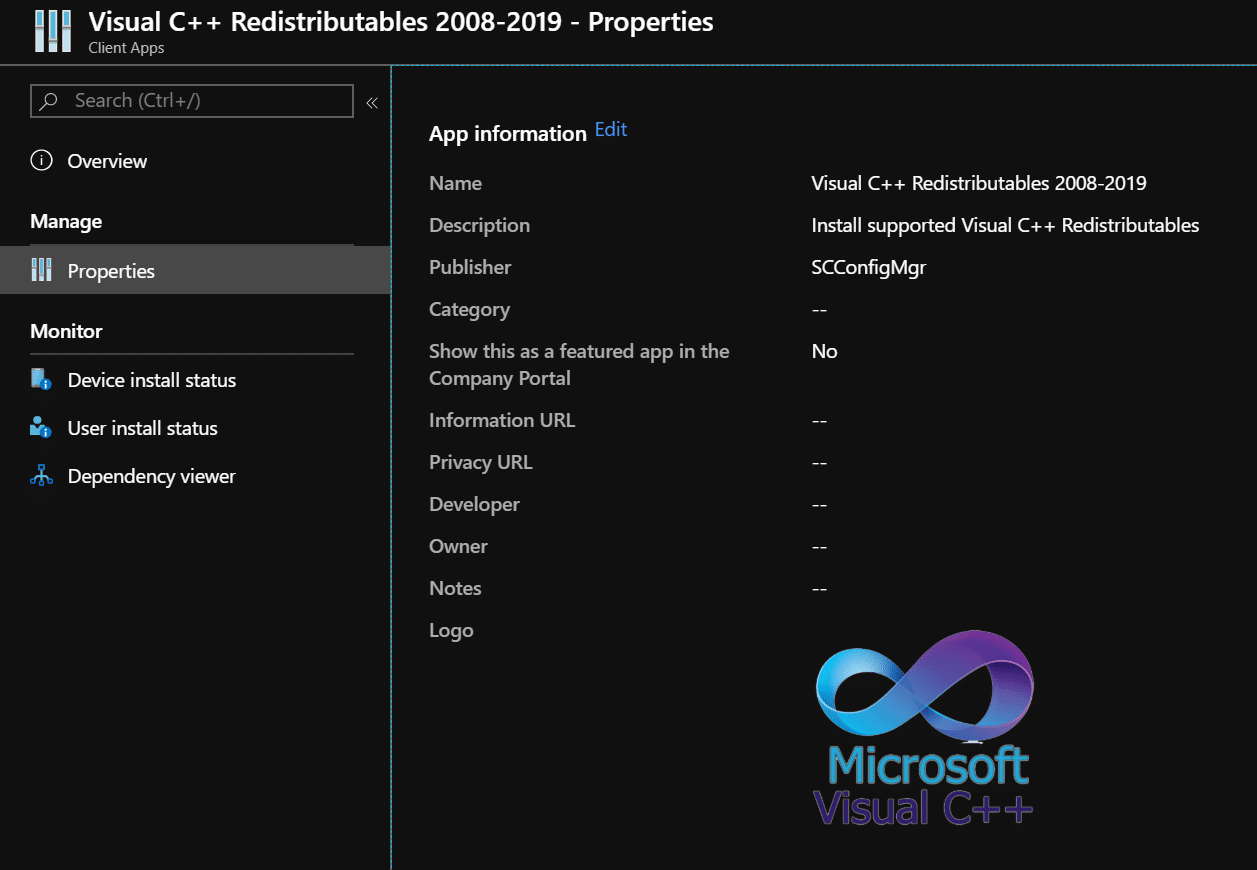This screenshot has width=1257, height=870.
Task: Click the Developer field label
Action: [474, 504]
